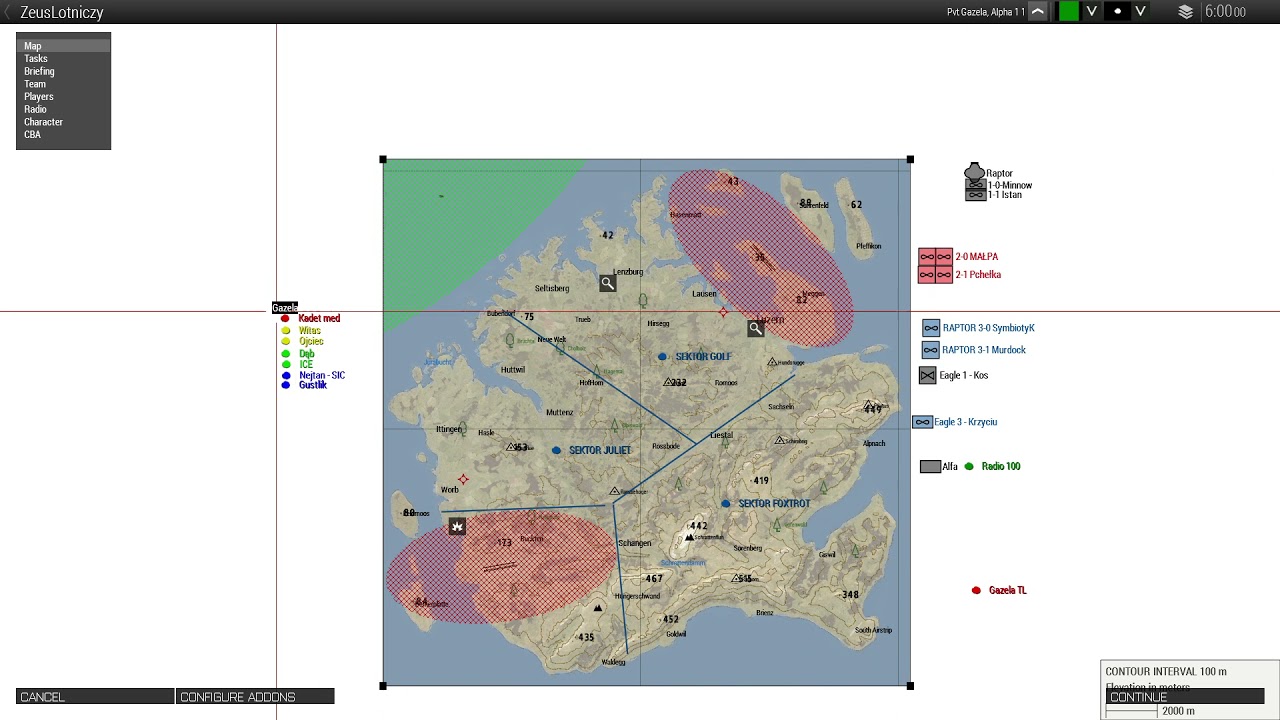This screenshot has height=720, width=1280.
Task: Open the CBA section
Action: pyautogui.click(x=63, y=135)
